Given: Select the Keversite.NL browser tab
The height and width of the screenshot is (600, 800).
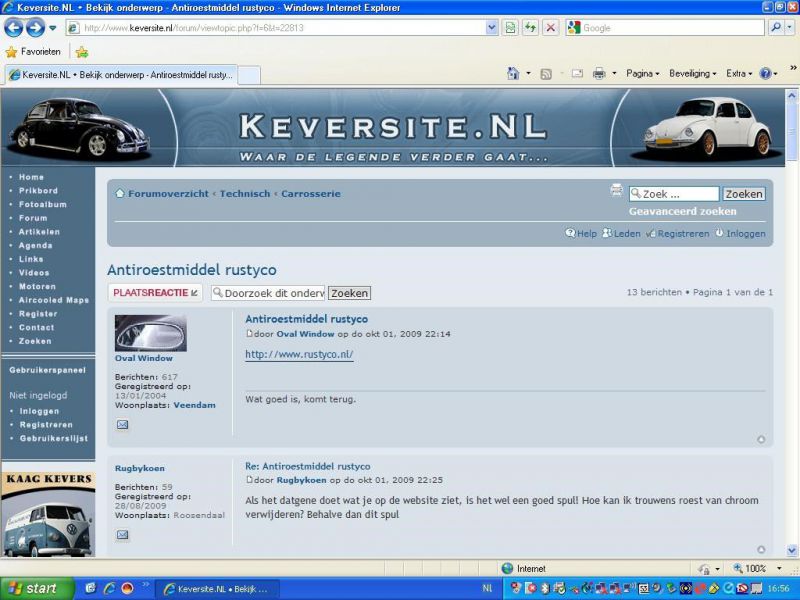Looking at the screenshot, I should click(x=121, y=75).
